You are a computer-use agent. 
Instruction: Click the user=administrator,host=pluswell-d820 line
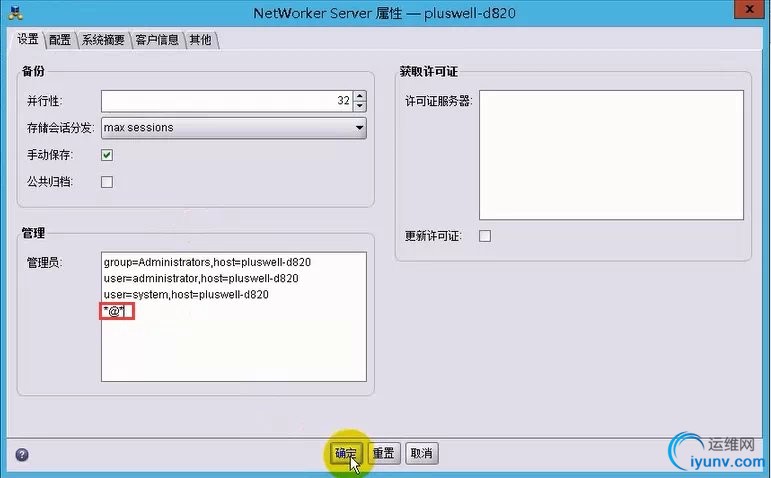coord(201,278)
